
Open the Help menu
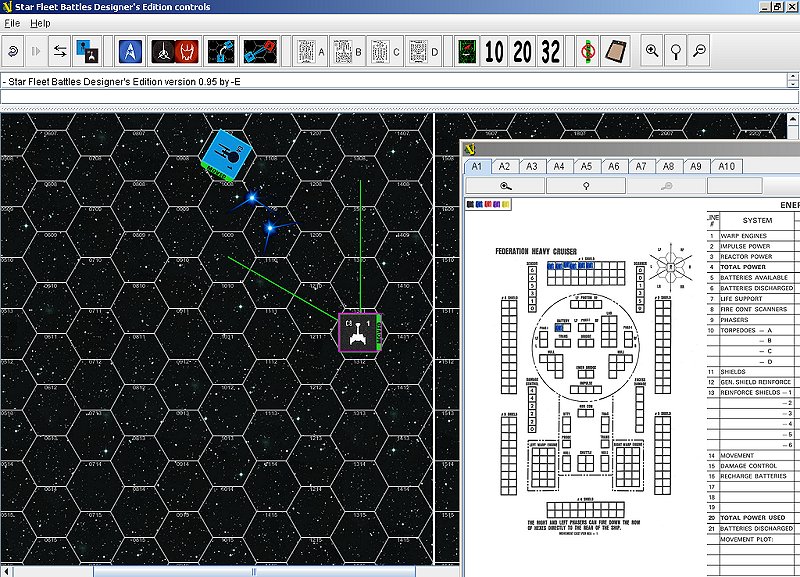click(40, 23)
